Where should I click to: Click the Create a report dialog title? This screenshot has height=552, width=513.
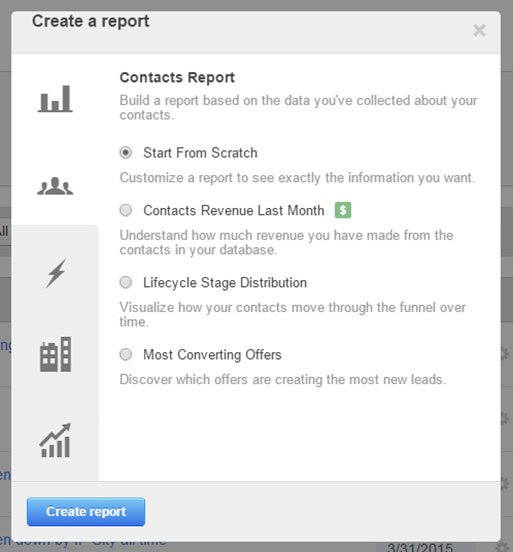[x=91, y=21]
